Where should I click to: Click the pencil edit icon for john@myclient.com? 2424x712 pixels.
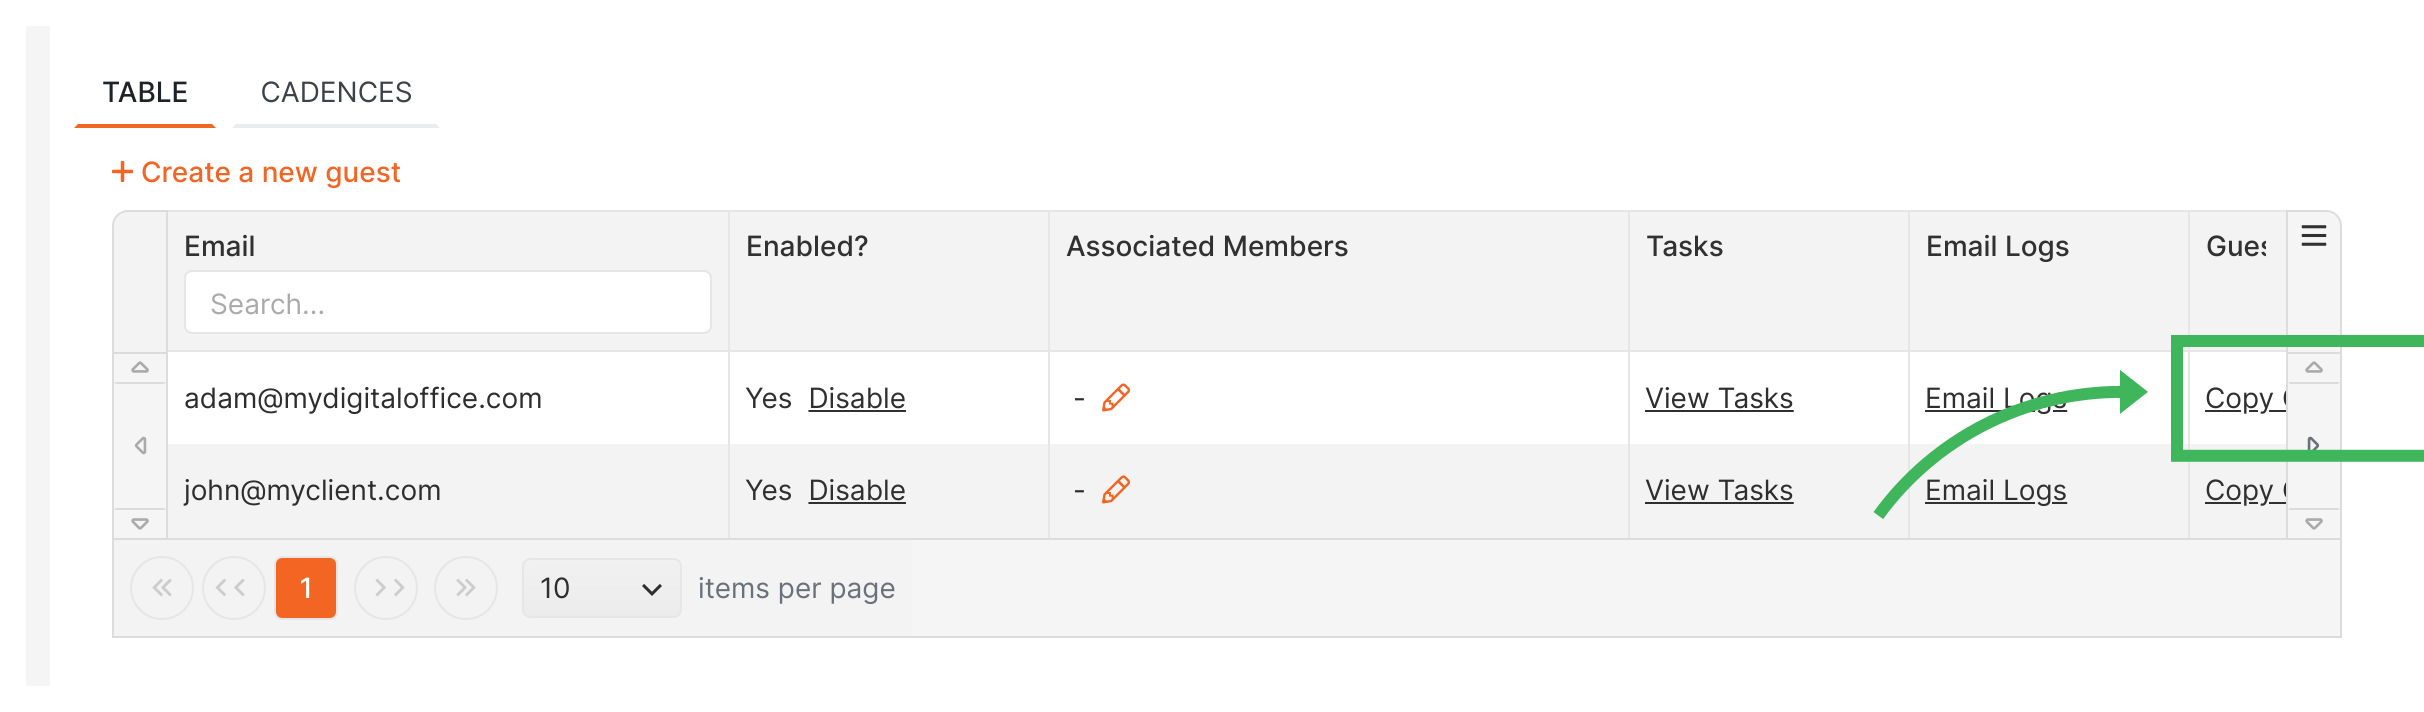(1116, 490)
